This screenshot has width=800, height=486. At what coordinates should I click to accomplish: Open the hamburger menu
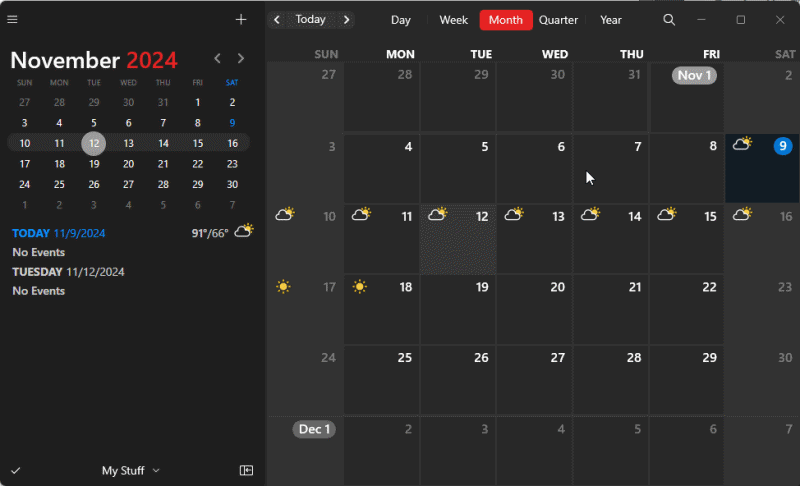[x=12, y=19]
